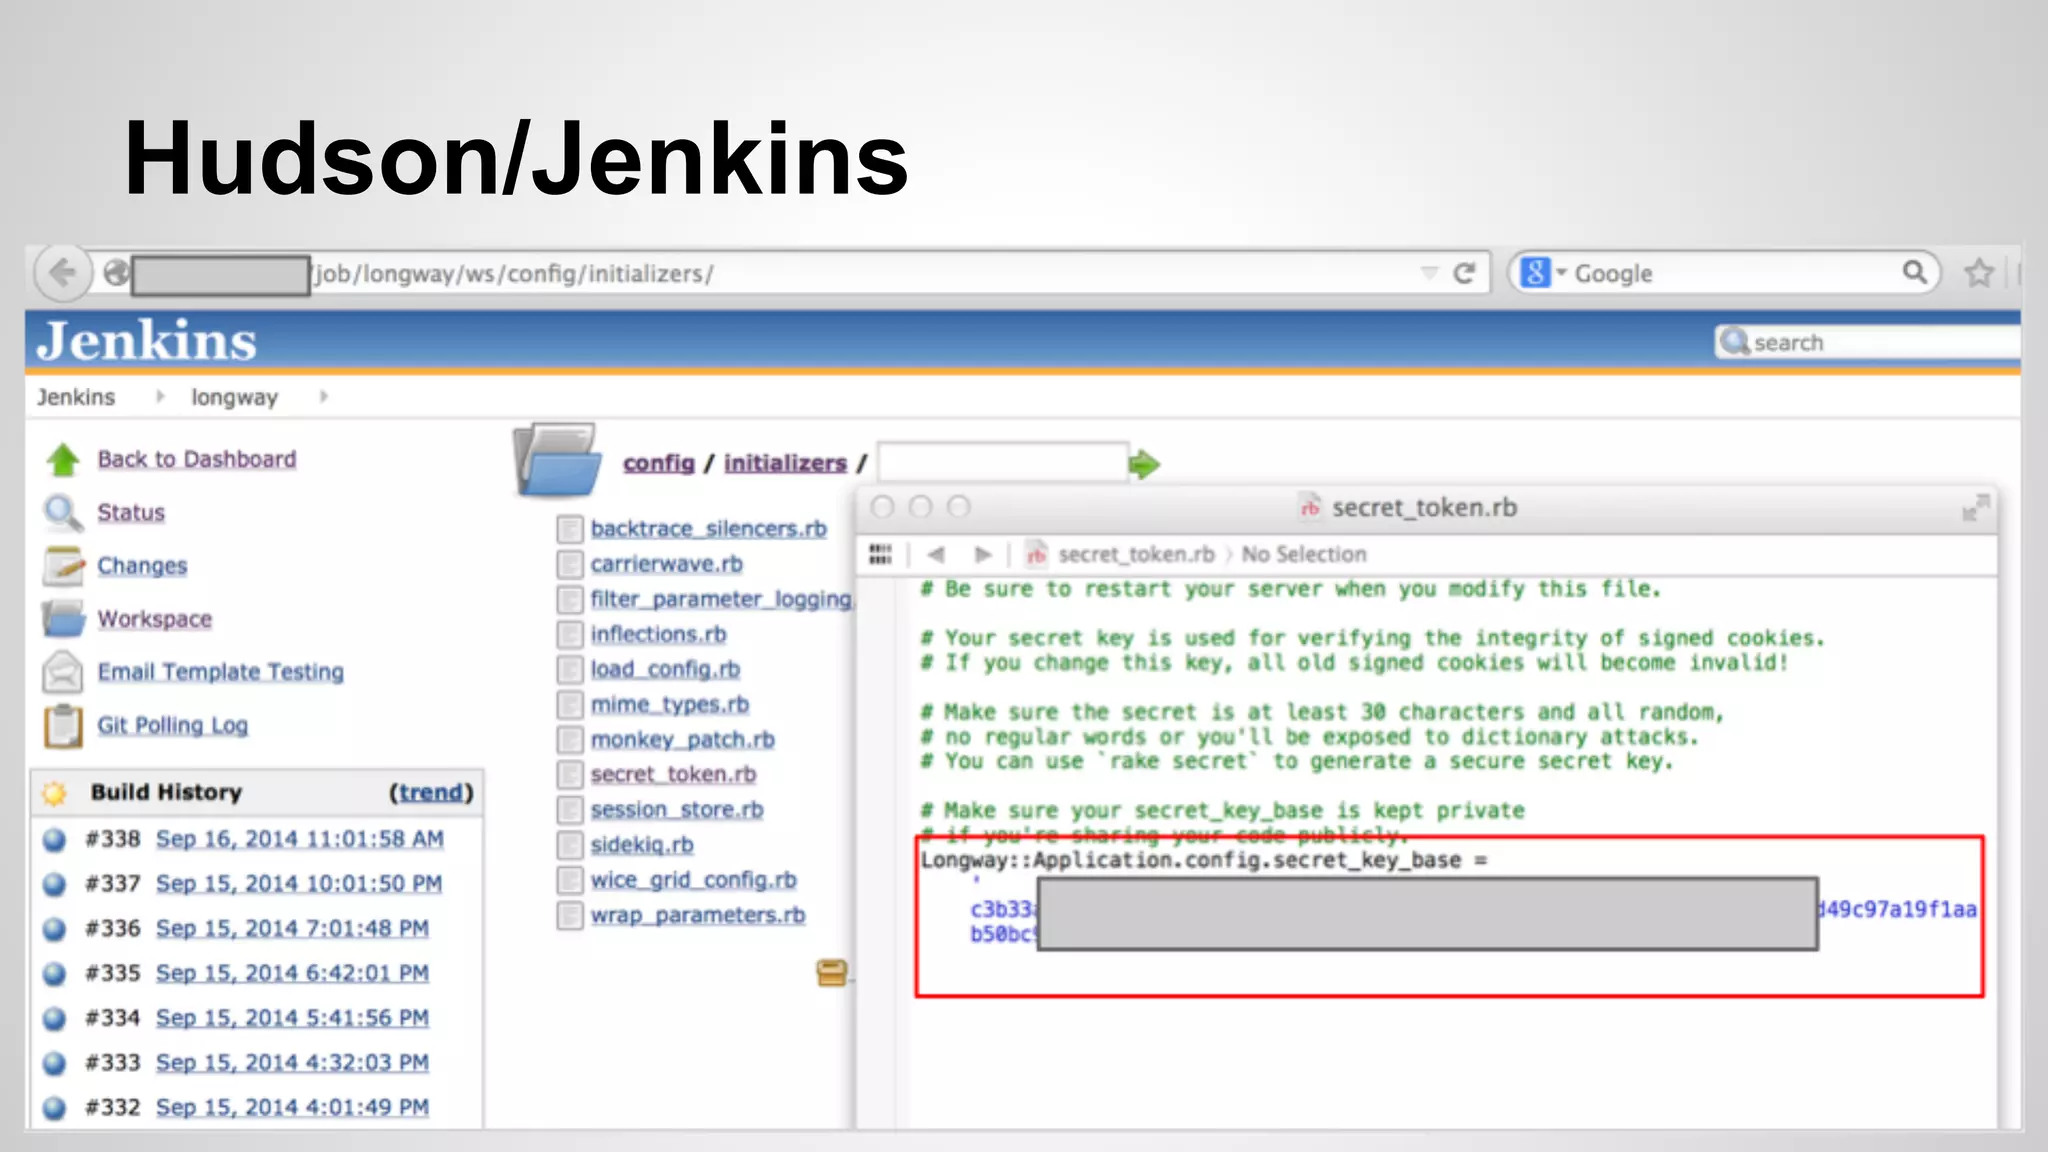Click the green go arrow beside path field
This screenshot has height=1152, width=2048.
pyautogui.click(x=1144, y=465)
